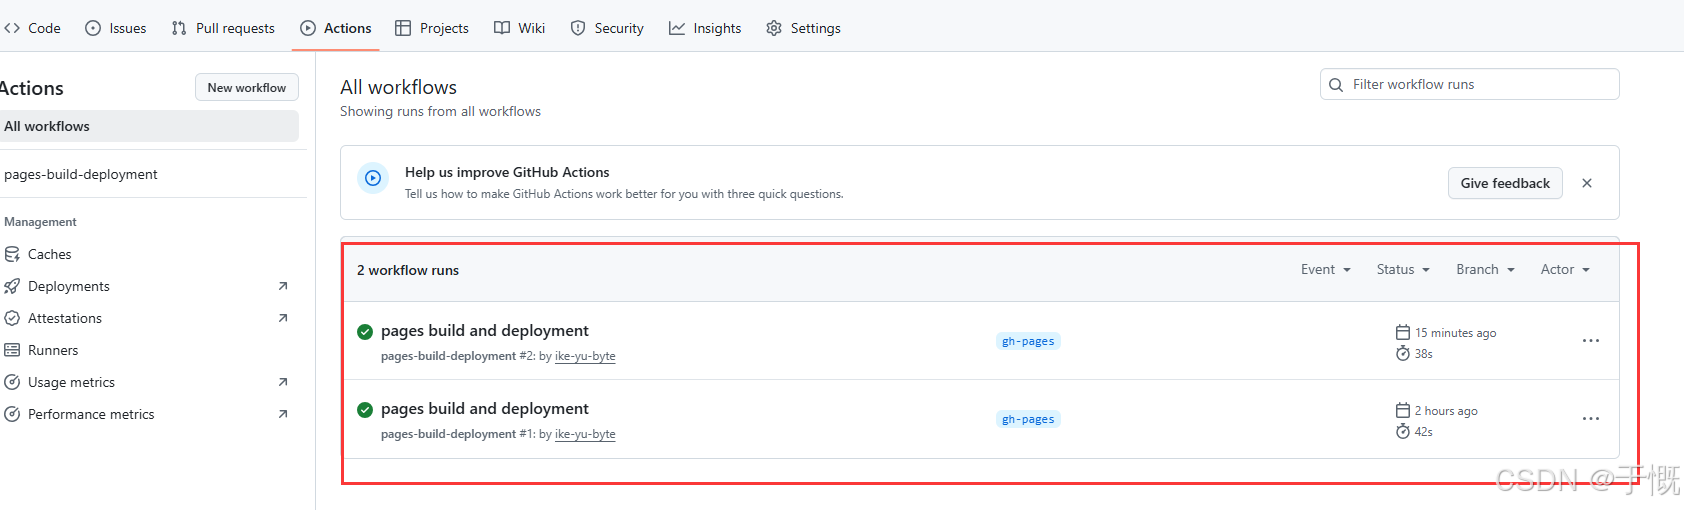The image size is (1684, 510).
Task: Select All workflows in sidebar
Action: coord(149,126)
